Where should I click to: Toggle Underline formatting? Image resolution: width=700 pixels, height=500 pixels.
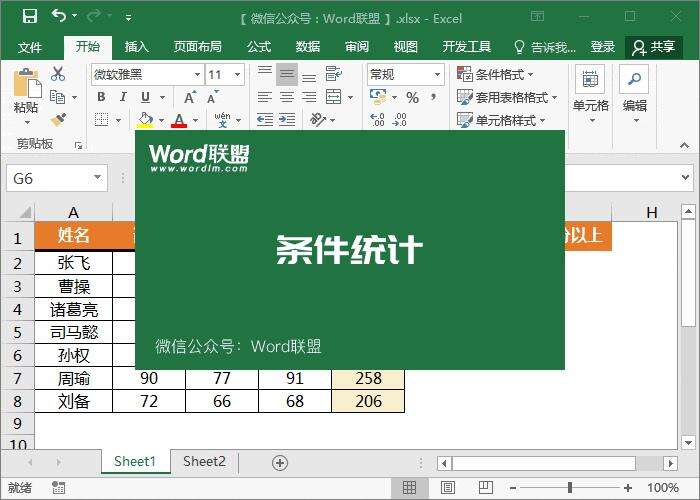[146, 97]
